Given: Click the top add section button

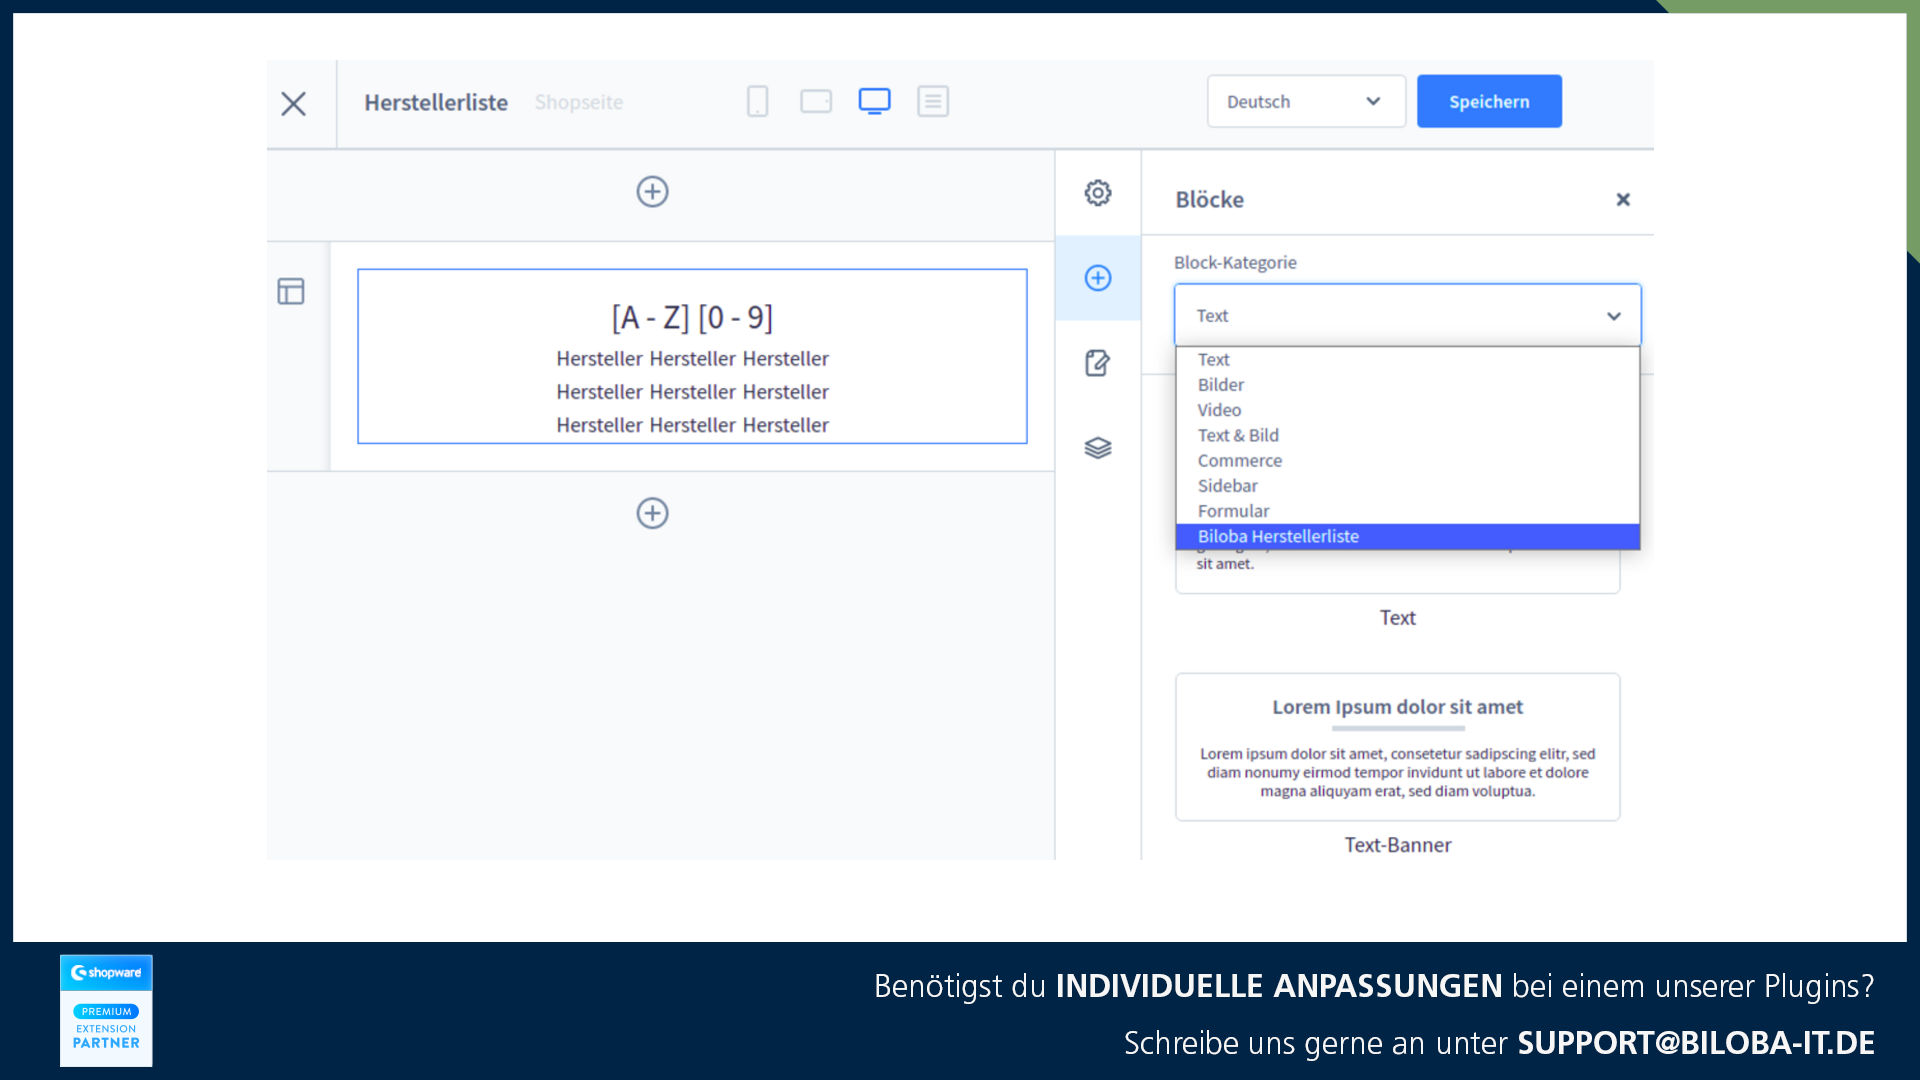Looking at the screenshot, I should point(651,191).
